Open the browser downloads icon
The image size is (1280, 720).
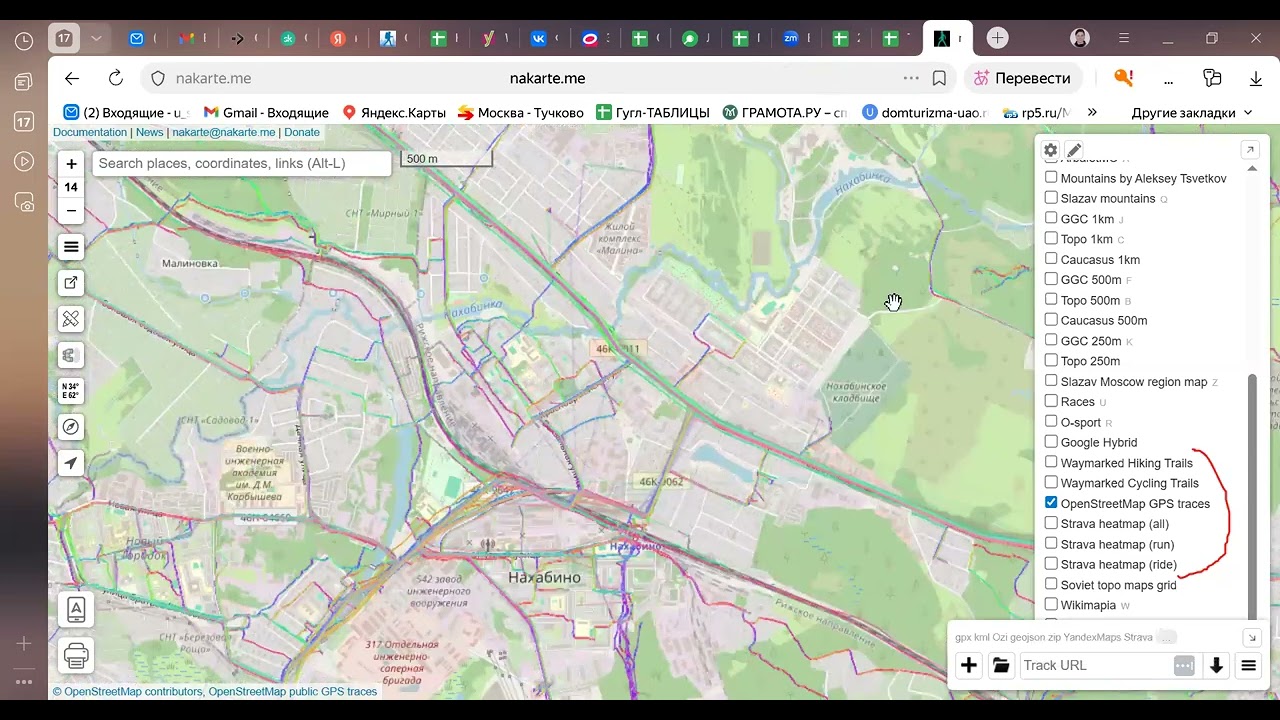click(x=1256, y=78)
